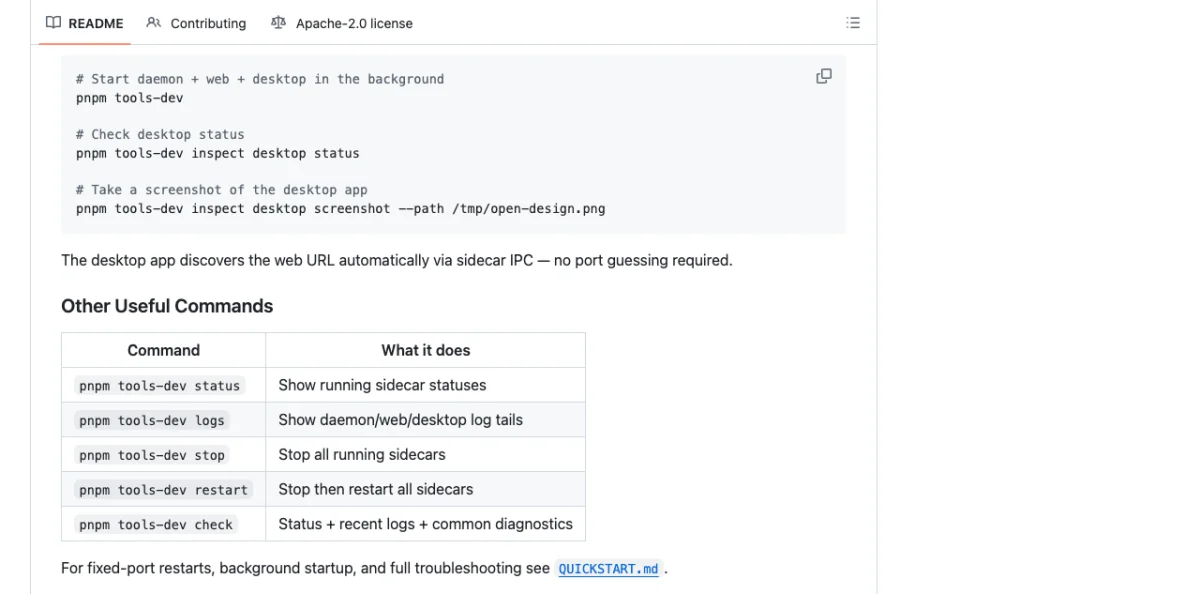Click the 'pnpm tools-dev status' table cell
The width and height of the screenshot is (1200, 594).
coord(164,385)
